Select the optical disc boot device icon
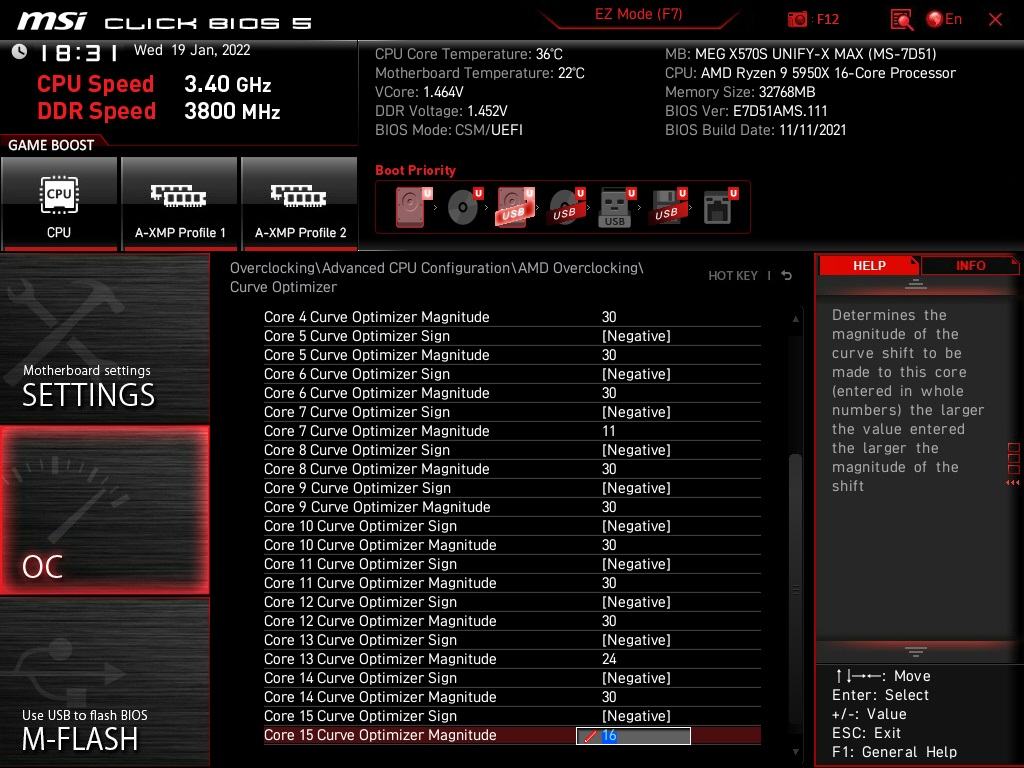1024x768 pixels. [464, 207]
